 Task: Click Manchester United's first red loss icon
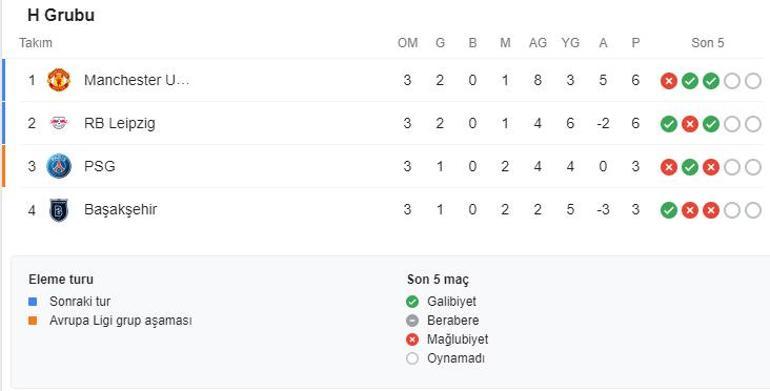[668, 81]
